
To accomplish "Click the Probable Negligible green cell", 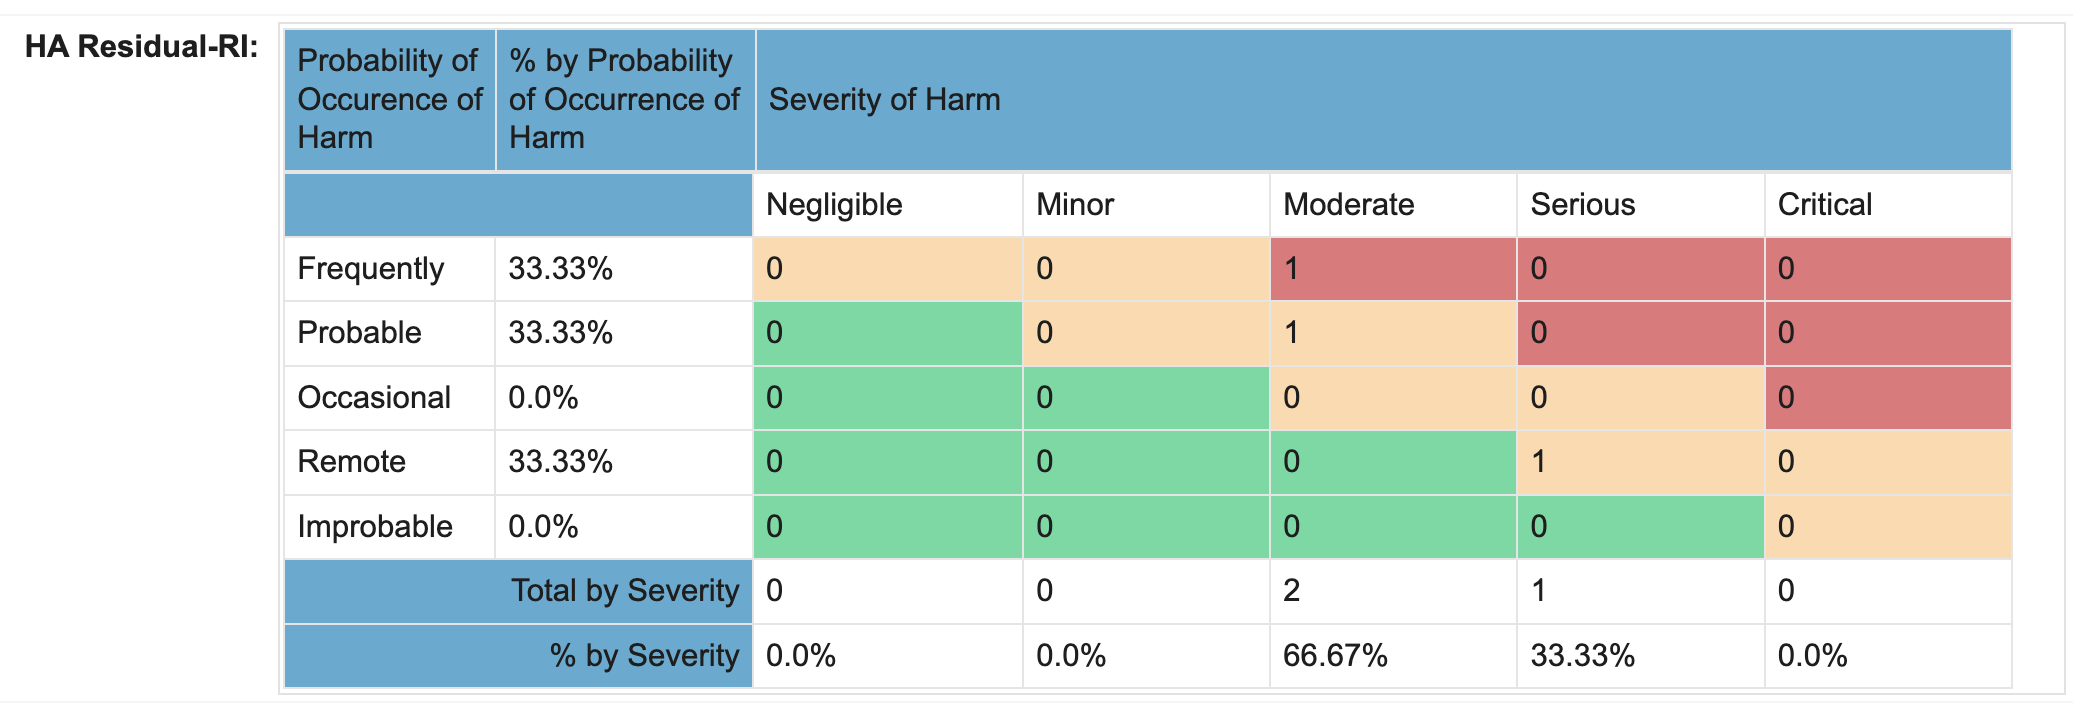I will (886, 333).
